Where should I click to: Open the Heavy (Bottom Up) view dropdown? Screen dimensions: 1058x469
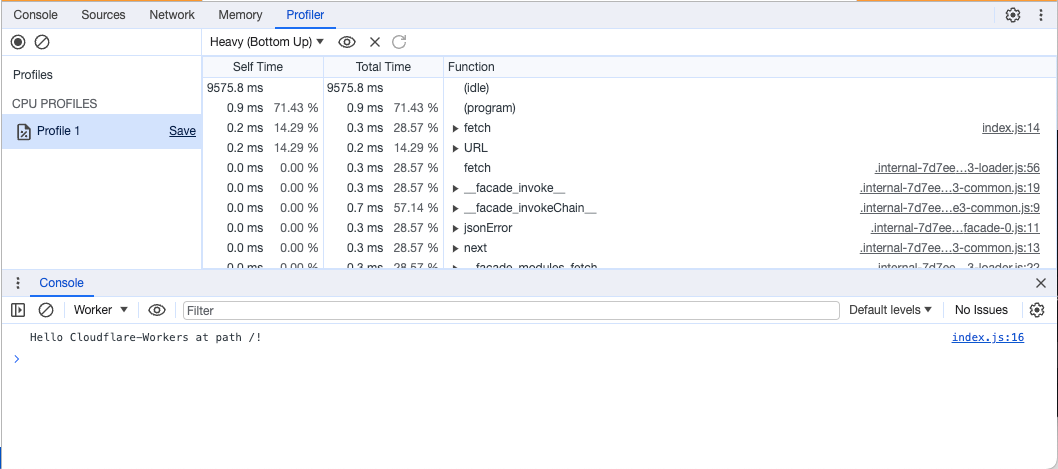pos(267,42)
